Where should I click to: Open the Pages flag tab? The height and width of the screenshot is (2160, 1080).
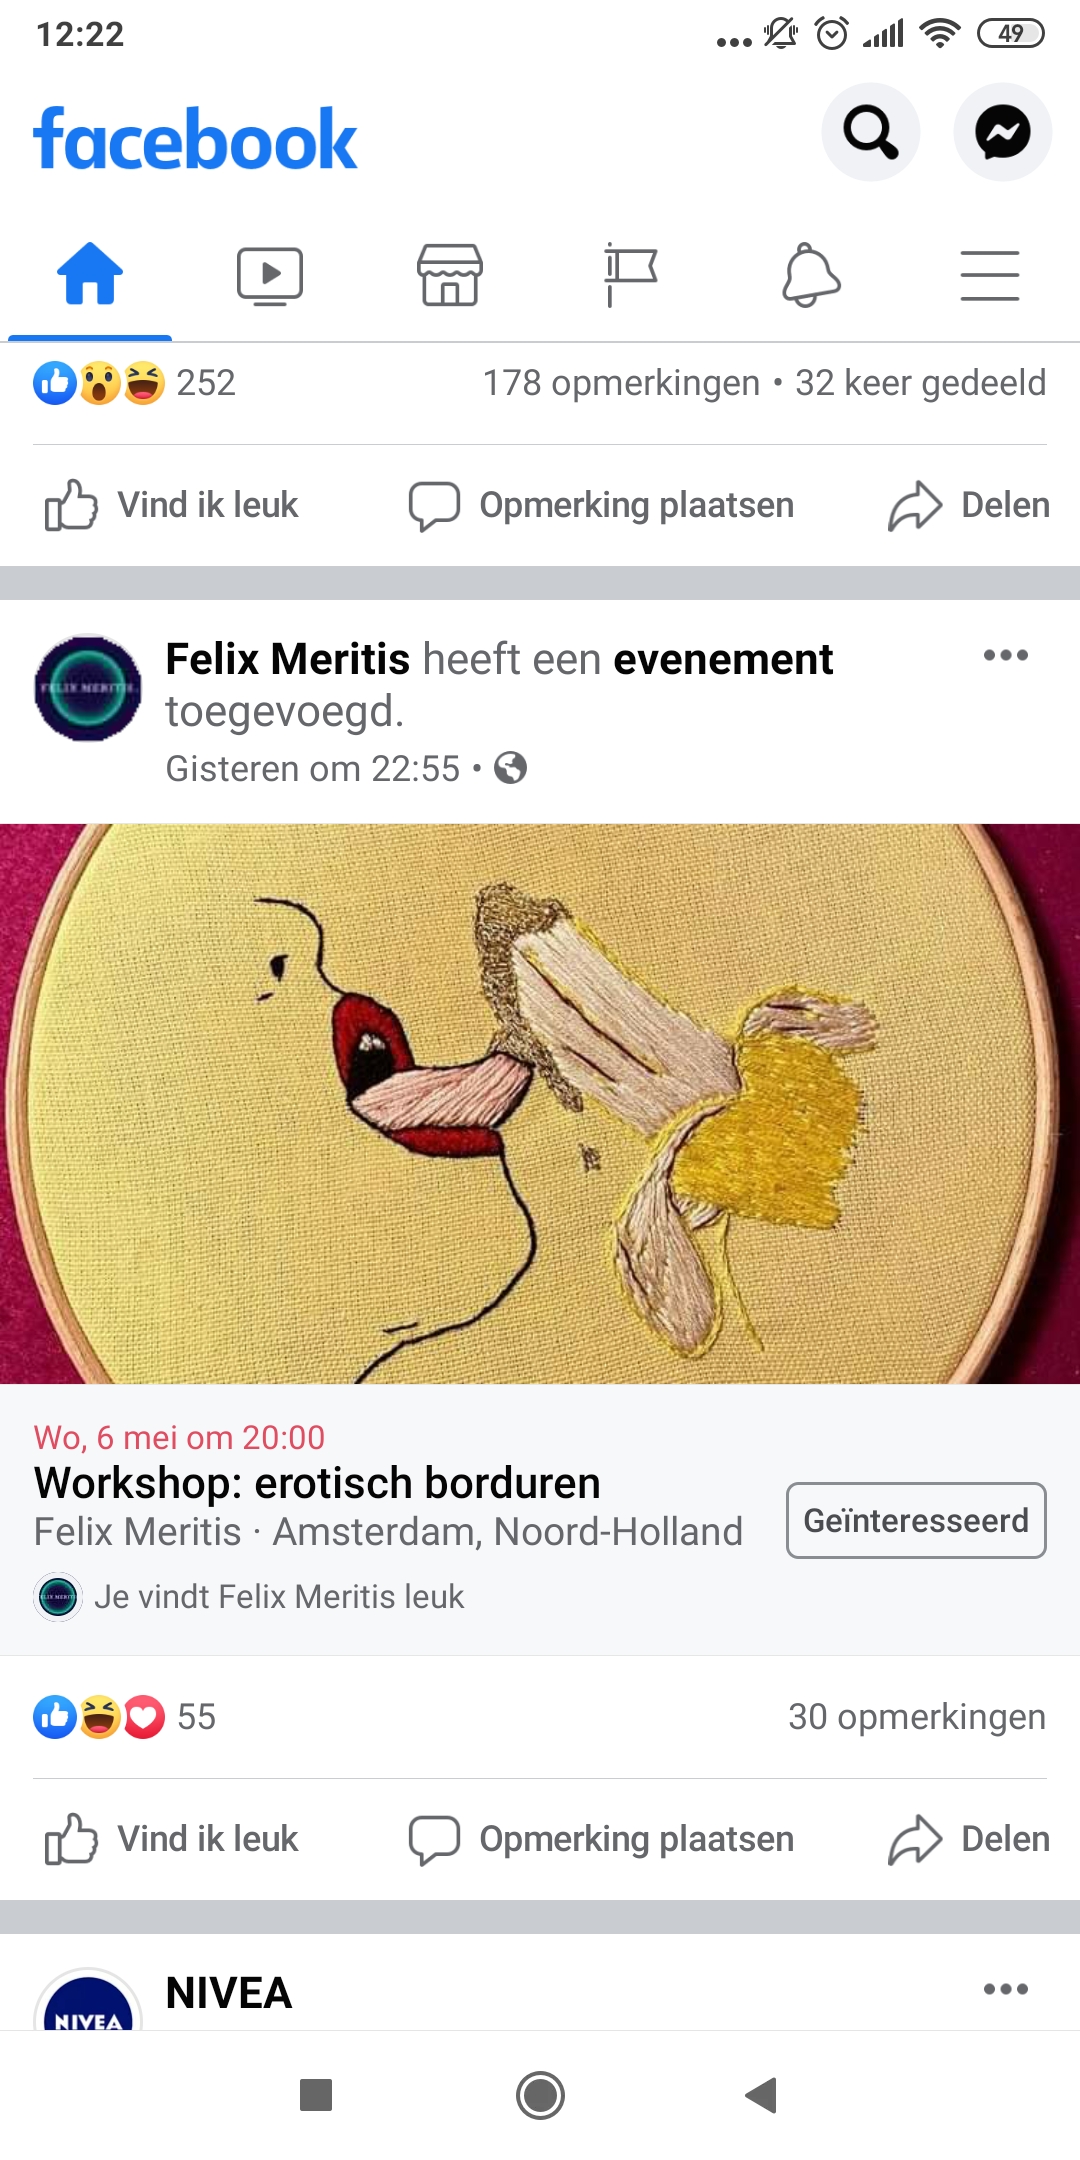point(630,275)
